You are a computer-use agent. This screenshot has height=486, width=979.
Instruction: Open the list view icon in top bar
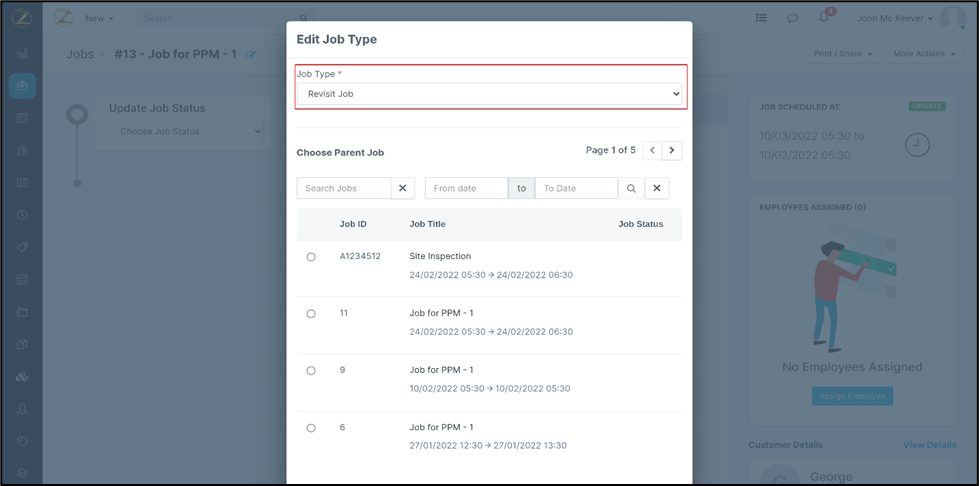(x=761, y=18)
